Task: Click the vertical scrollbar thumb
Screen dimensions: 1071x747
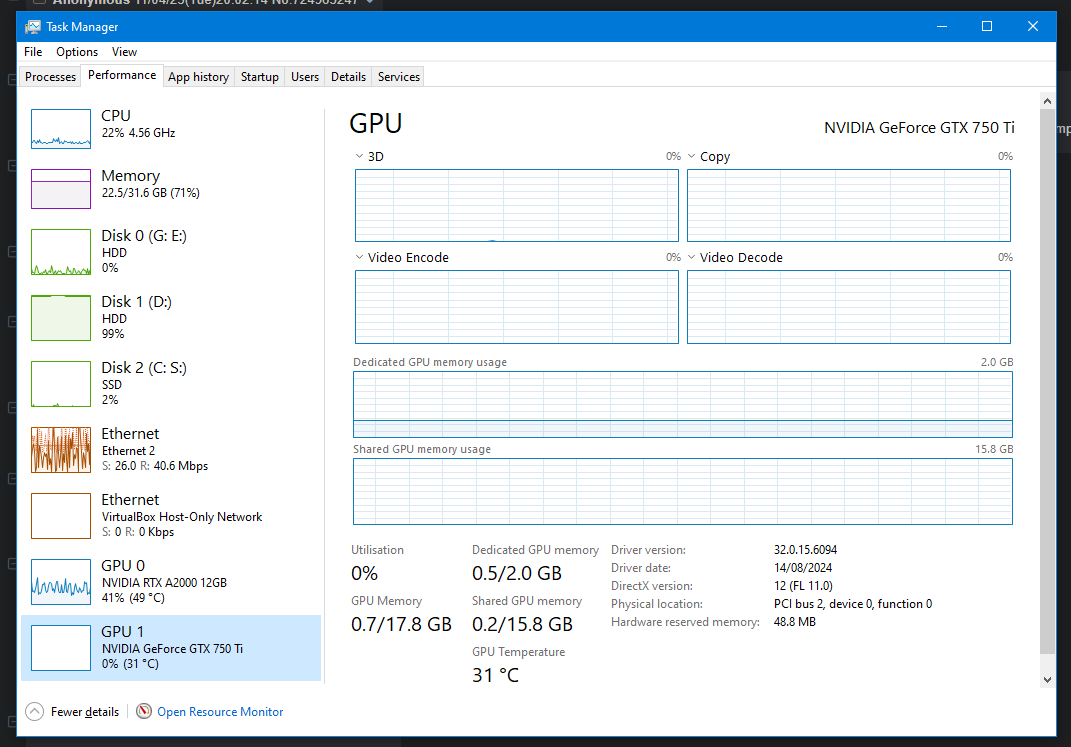Action: click(x=1047, y=380)
